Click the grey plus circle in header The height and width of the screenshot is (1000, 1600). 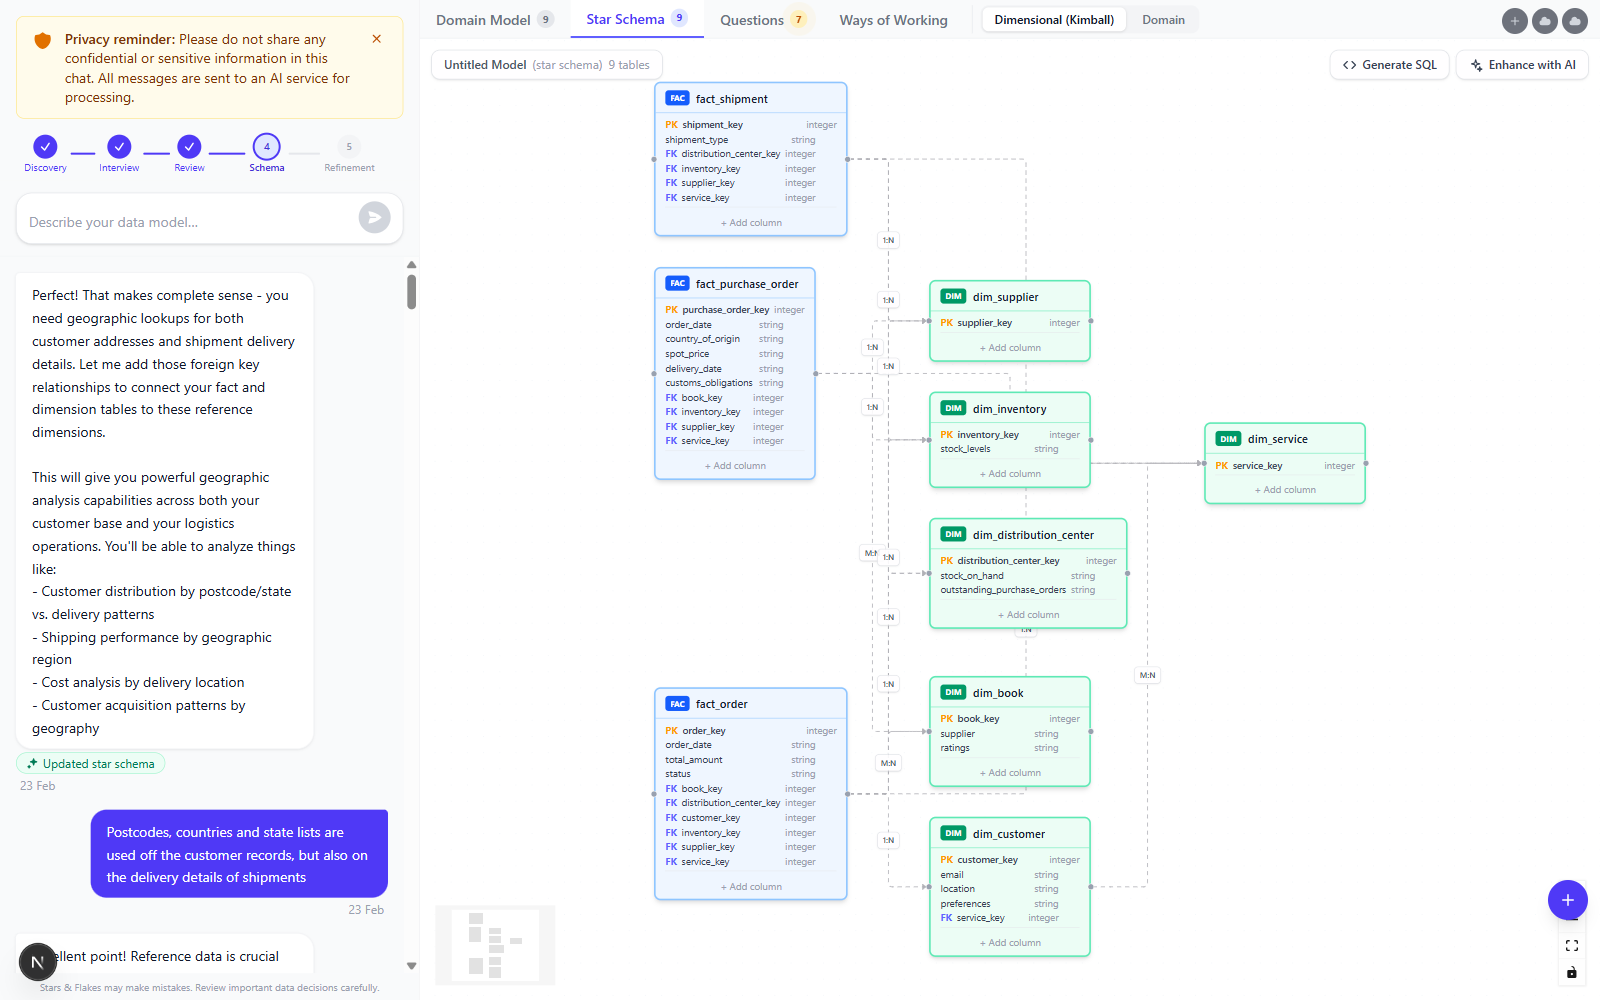tap(1515, 20)
